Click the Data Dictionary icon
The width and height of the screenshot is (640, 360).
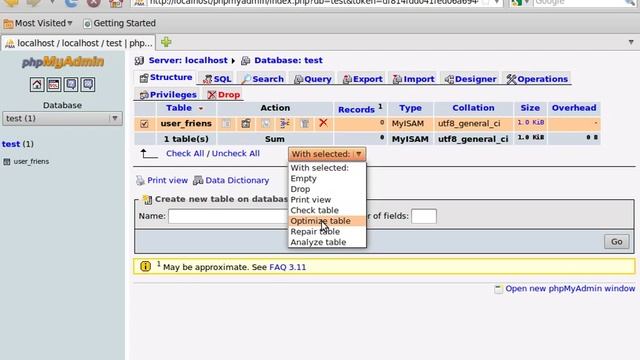198,180
